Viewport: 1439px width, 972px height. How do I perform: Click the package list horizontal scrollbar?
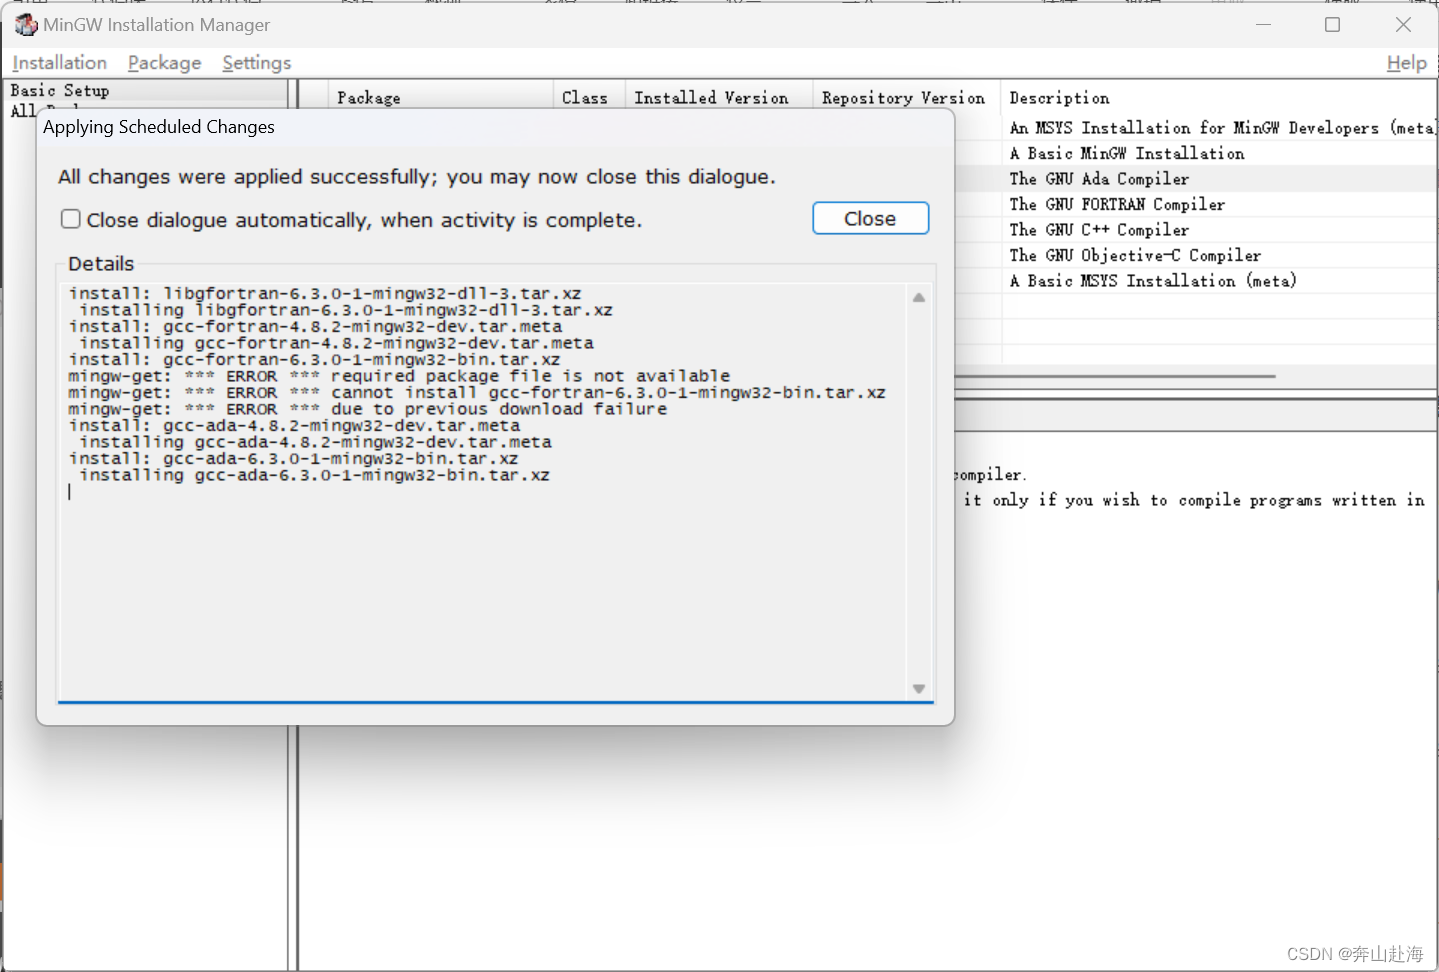pos(1115,376)
